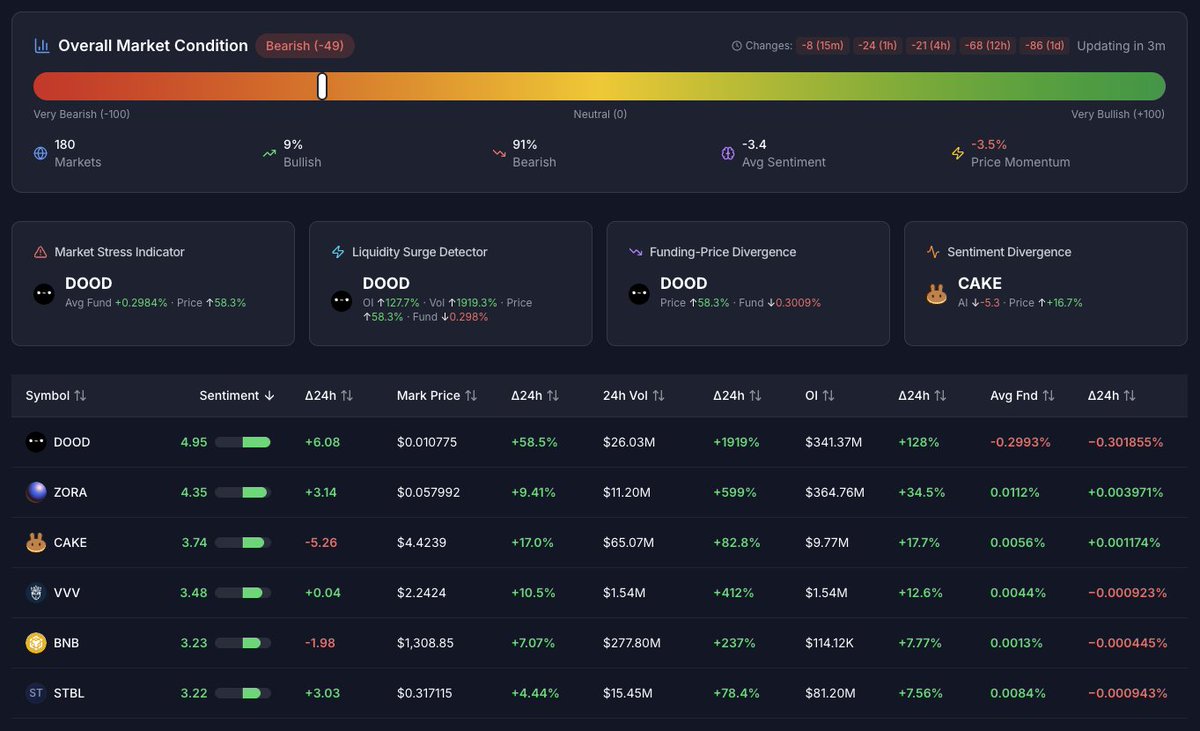
Task: Click STBL mark price $0.317115
Action: [x=425, y=693]
